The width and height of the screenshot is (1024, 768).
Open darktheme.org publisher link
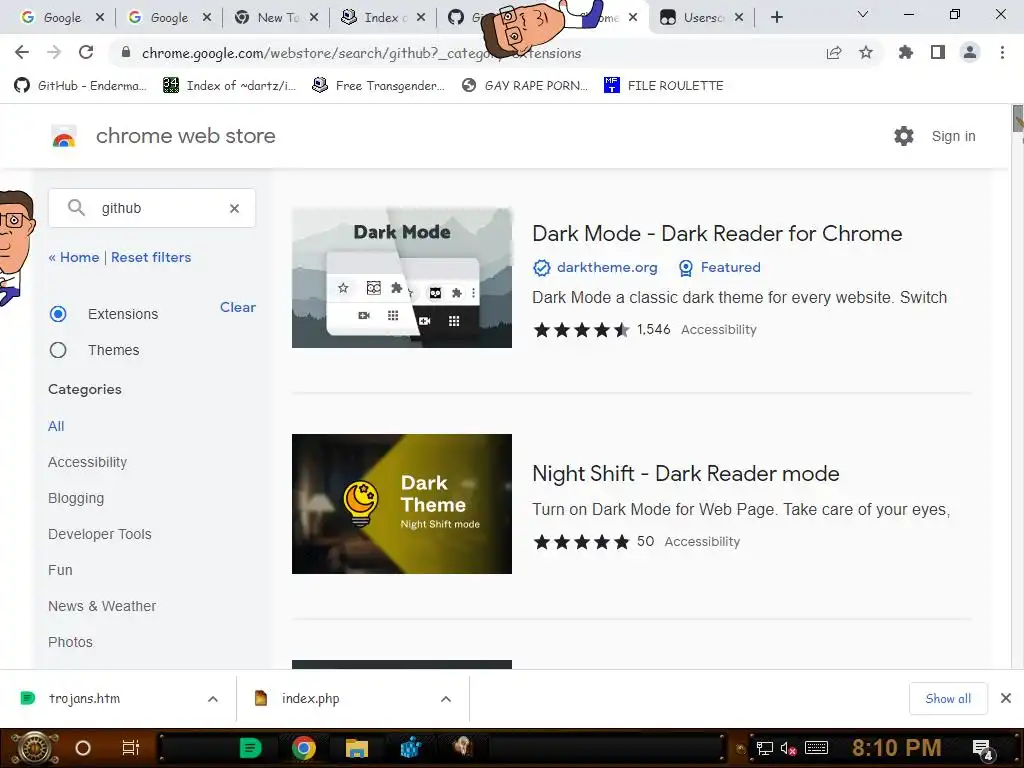click(x=607, y=267)
